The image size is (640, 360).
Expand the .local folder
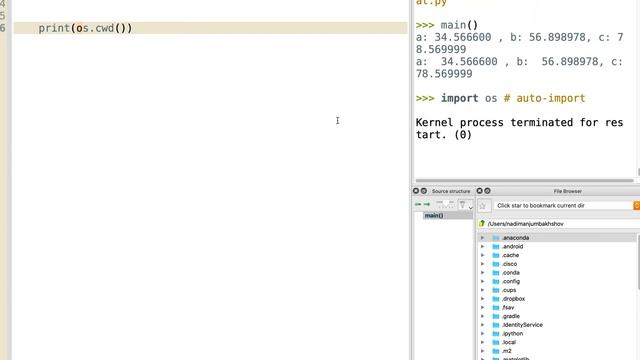tap(482, 342)
